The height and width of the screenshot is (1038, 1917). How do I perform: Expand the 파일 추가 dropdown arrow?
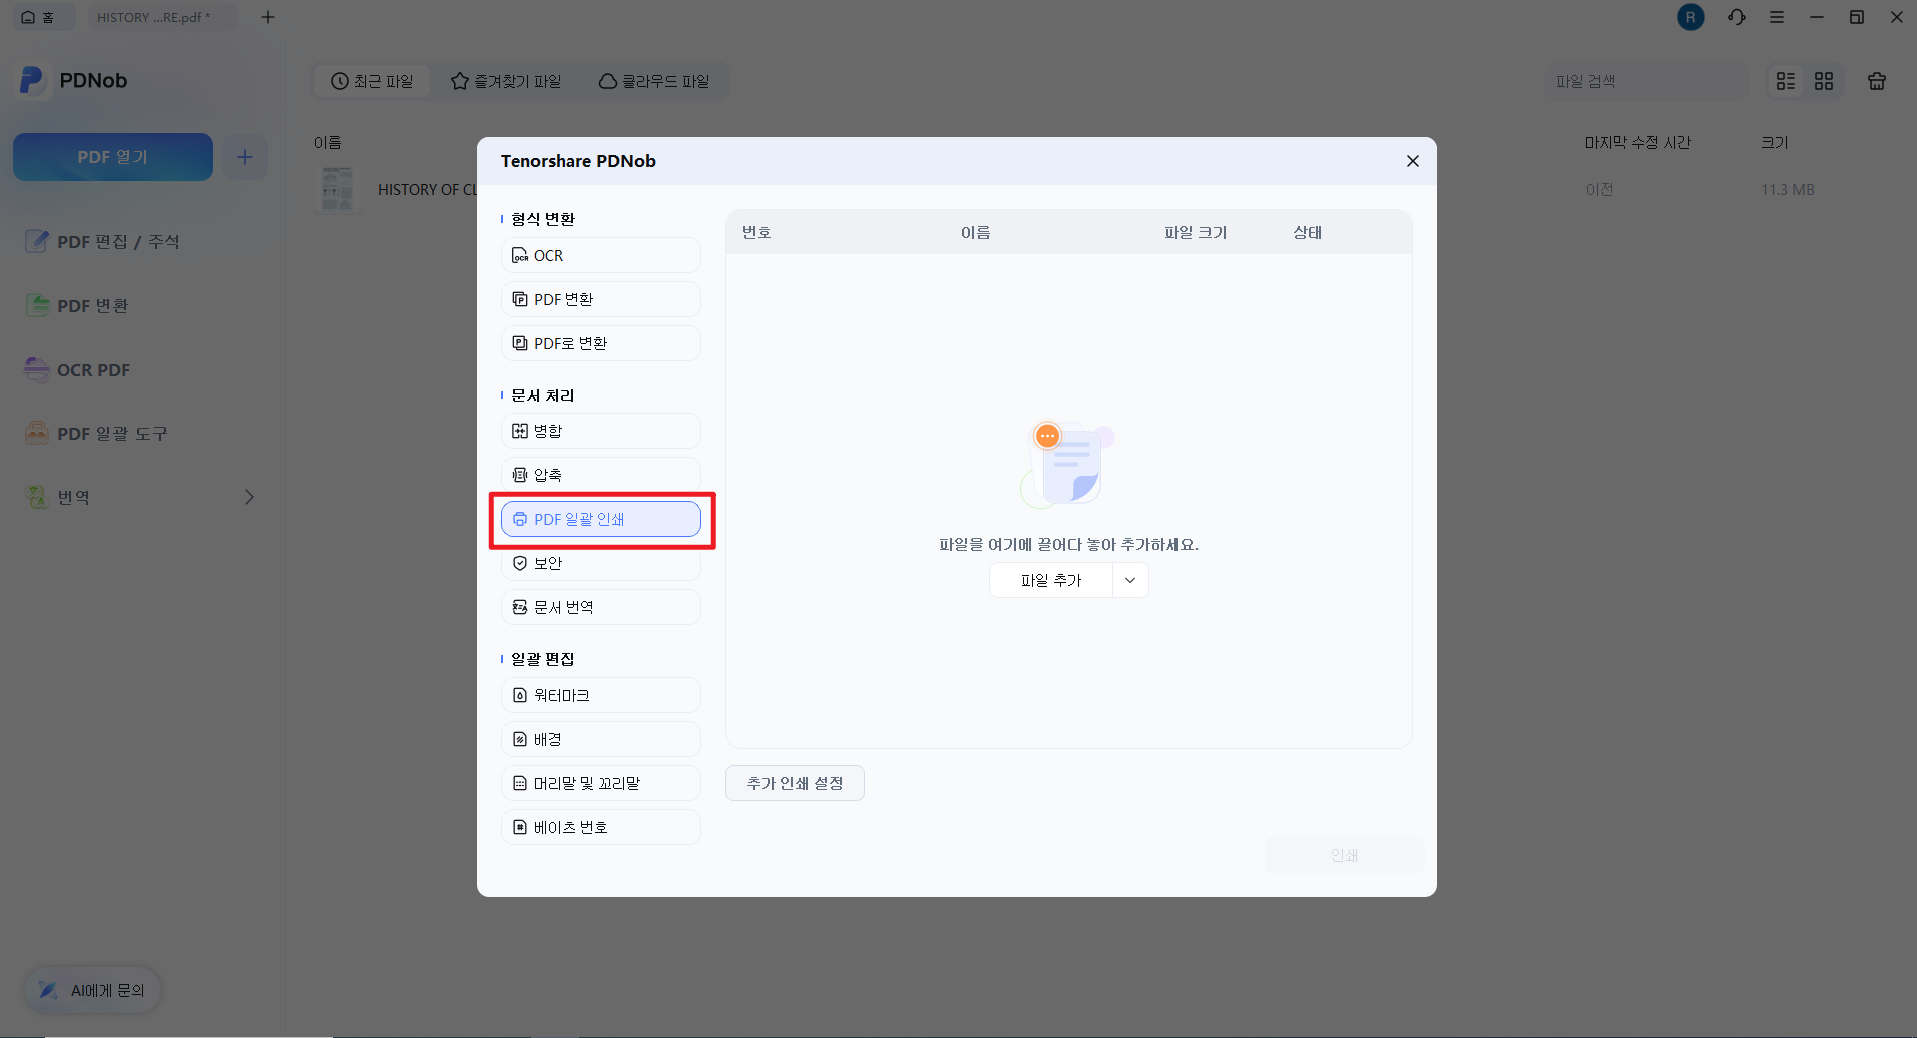pos(1130,580)
